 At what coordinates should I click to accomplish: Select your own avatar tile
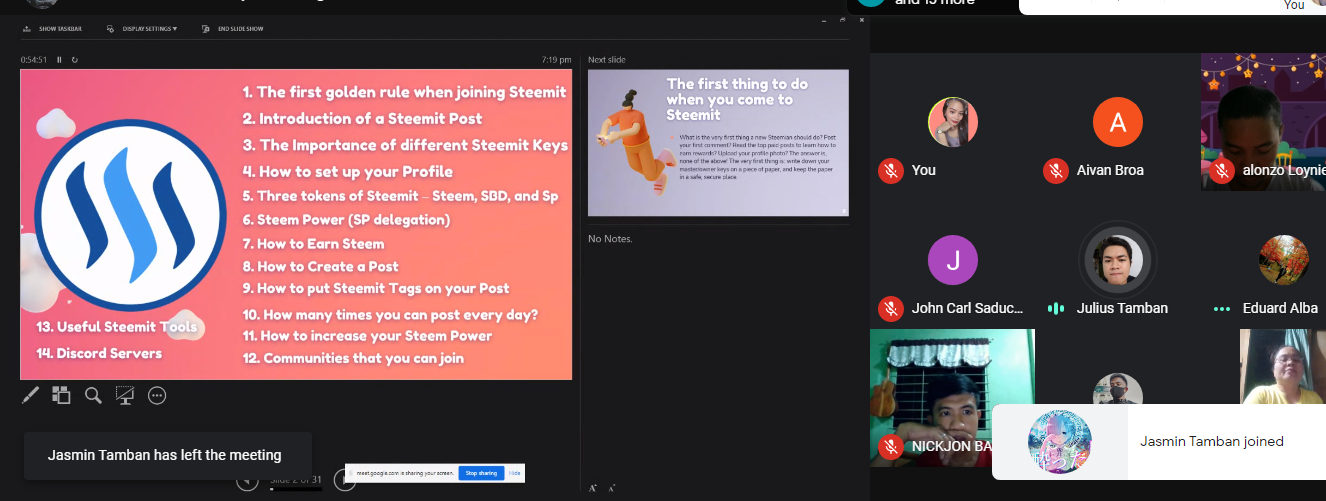952,123
